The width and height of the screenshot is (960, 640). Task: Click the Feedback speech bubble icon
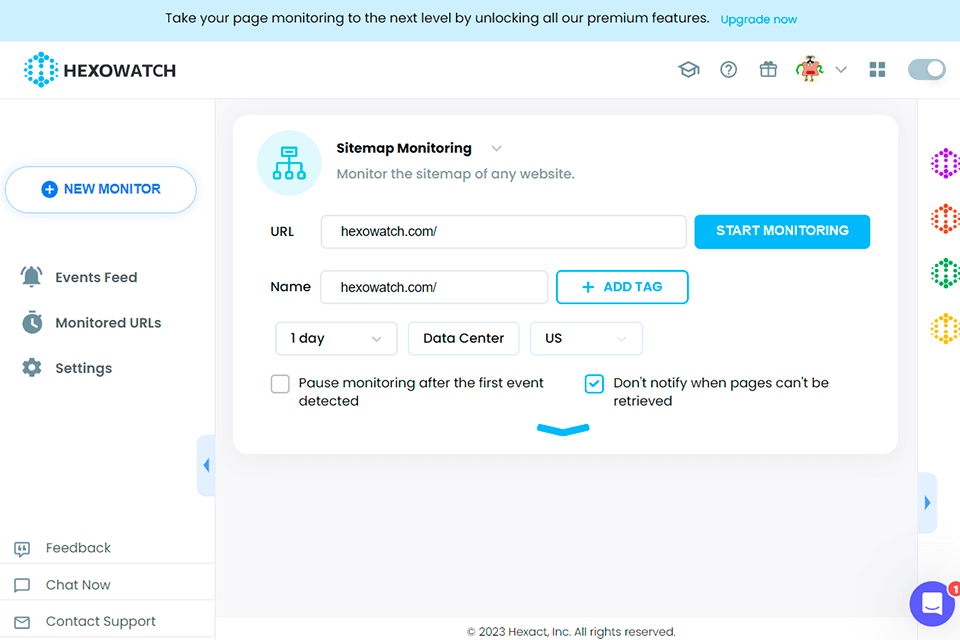click(x=22, y=549)
